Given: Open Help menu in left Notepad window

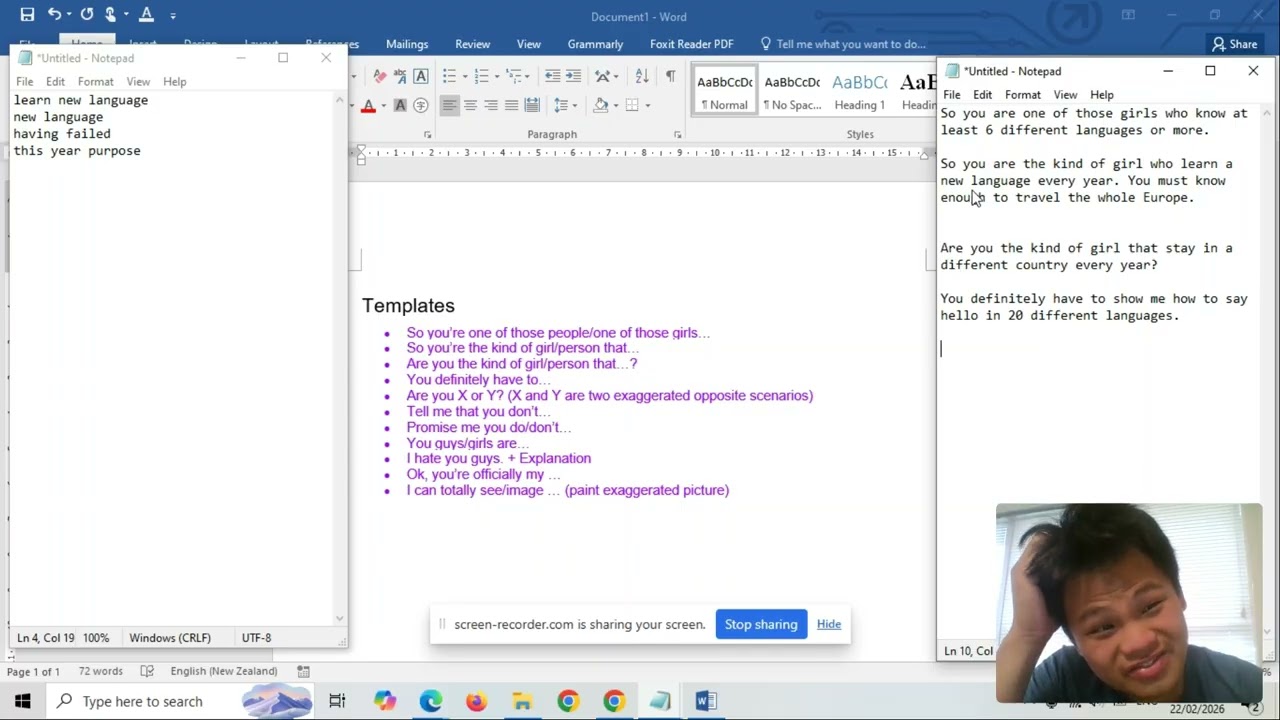Looking at the screenshot, I should point(174,82).
